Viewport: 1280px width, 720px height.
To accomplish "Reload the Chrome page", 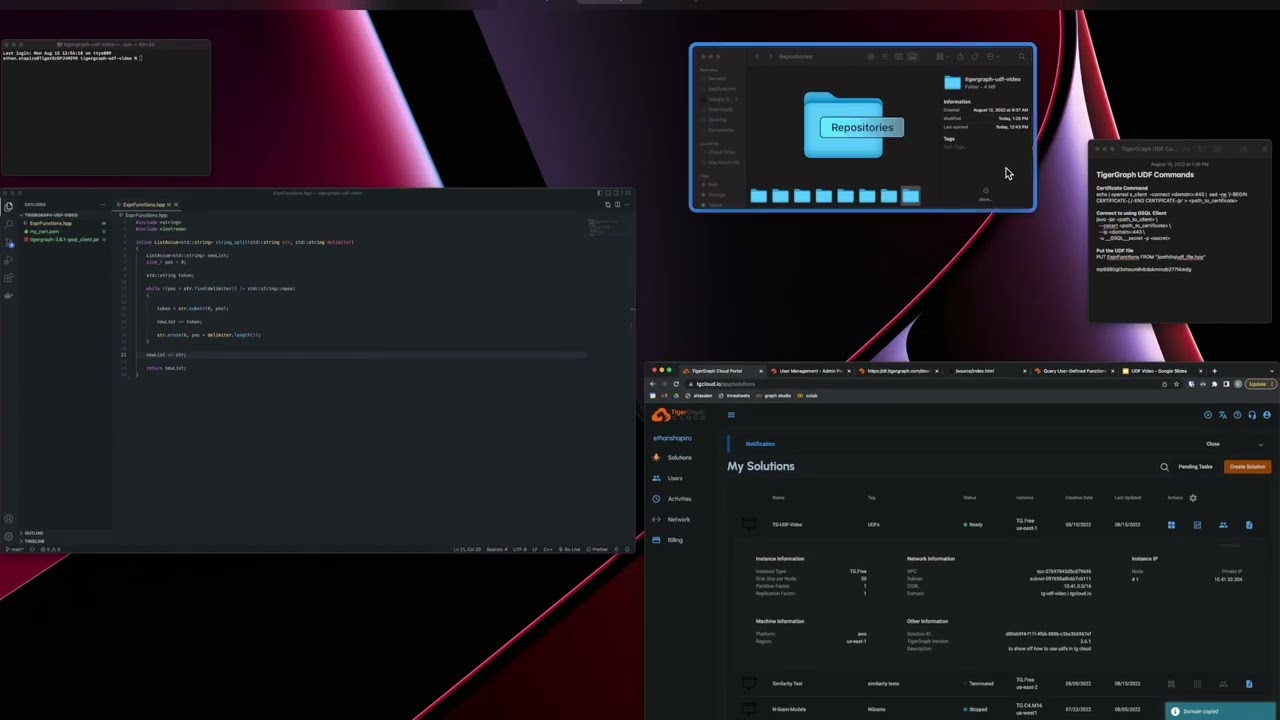I will 676,384.
